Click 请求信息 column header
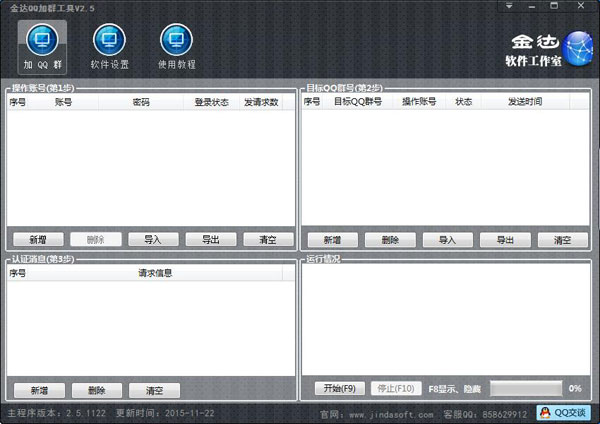This screenshot has height=424, width=600. (155, 273)
